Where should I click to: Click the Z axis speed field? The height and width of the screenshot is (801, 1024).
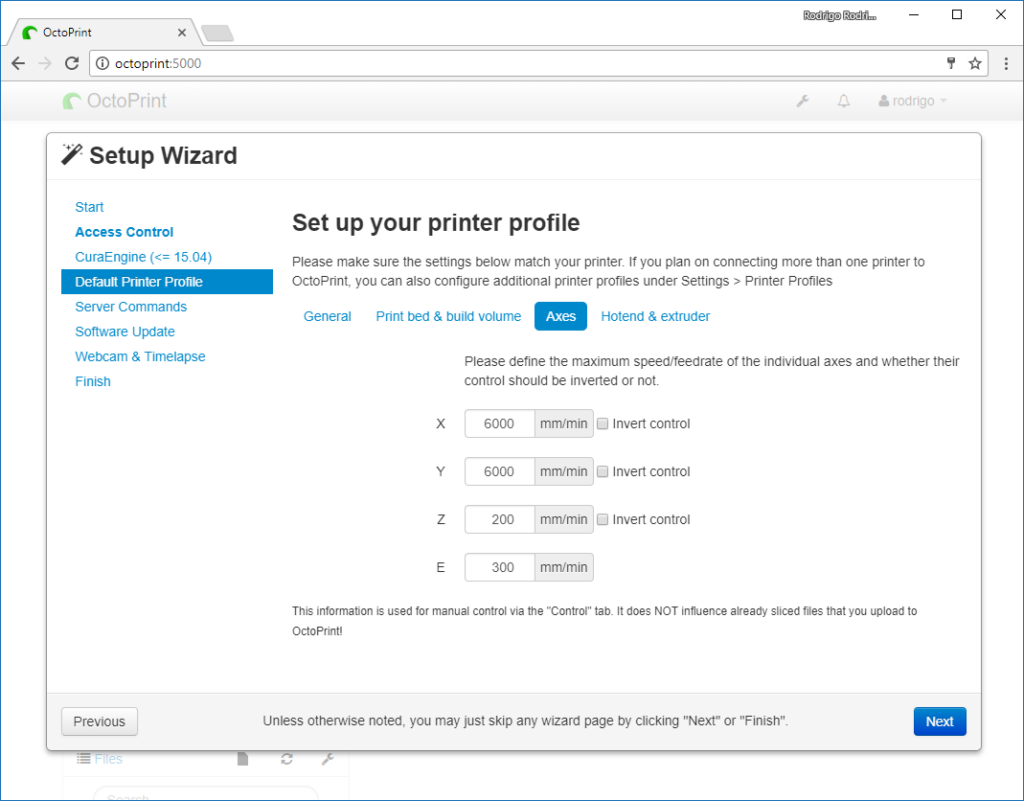coord(500,519)
